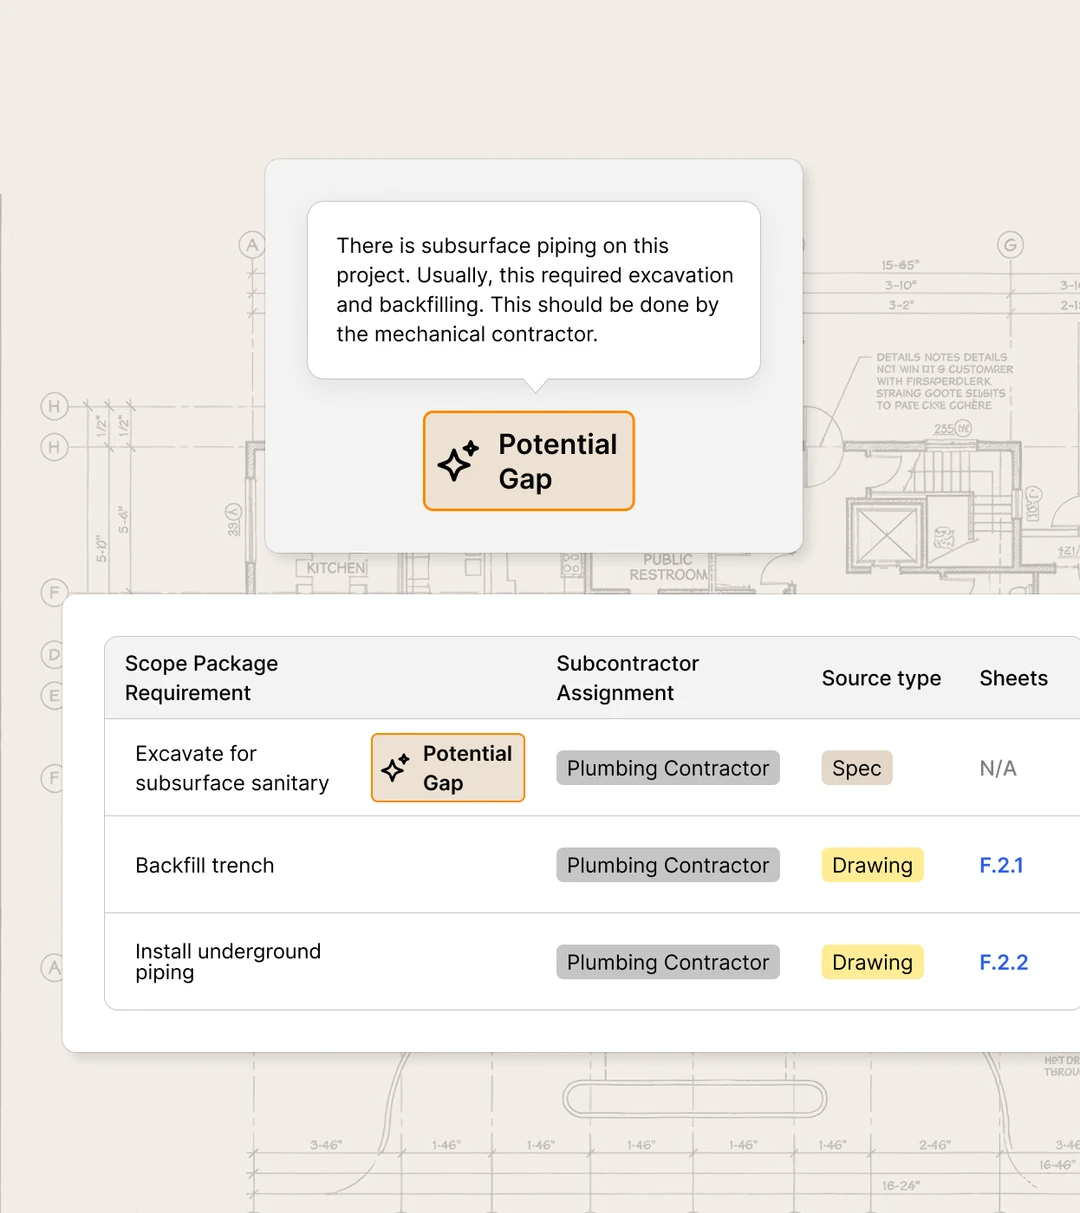This screenshot has width=1080, height=1213.
Task: Select grid marker circle G on the blueprint
Action: [x=1011, y=245]
